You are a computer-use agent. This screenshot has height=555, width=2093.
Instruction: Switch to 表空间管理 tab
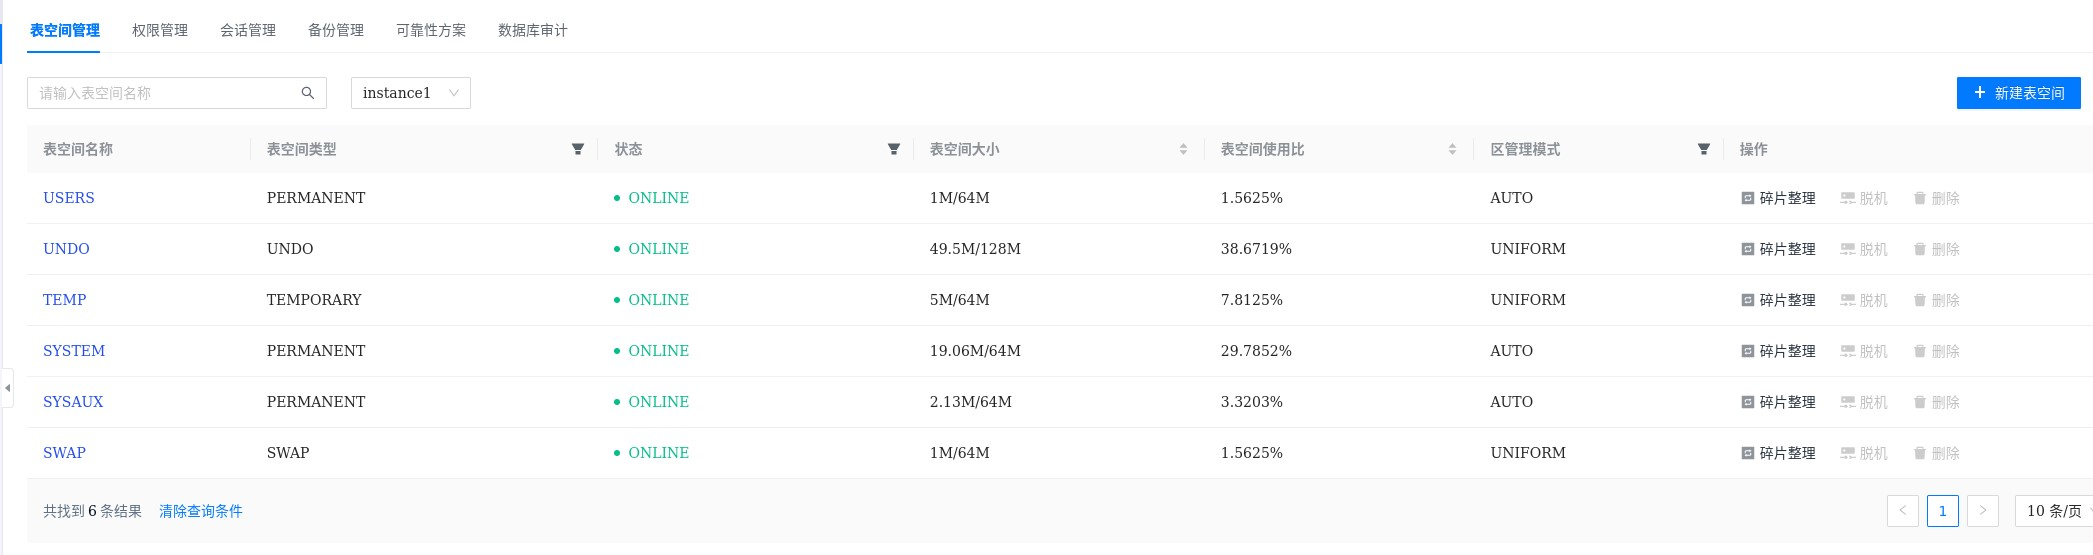[65, 30]
